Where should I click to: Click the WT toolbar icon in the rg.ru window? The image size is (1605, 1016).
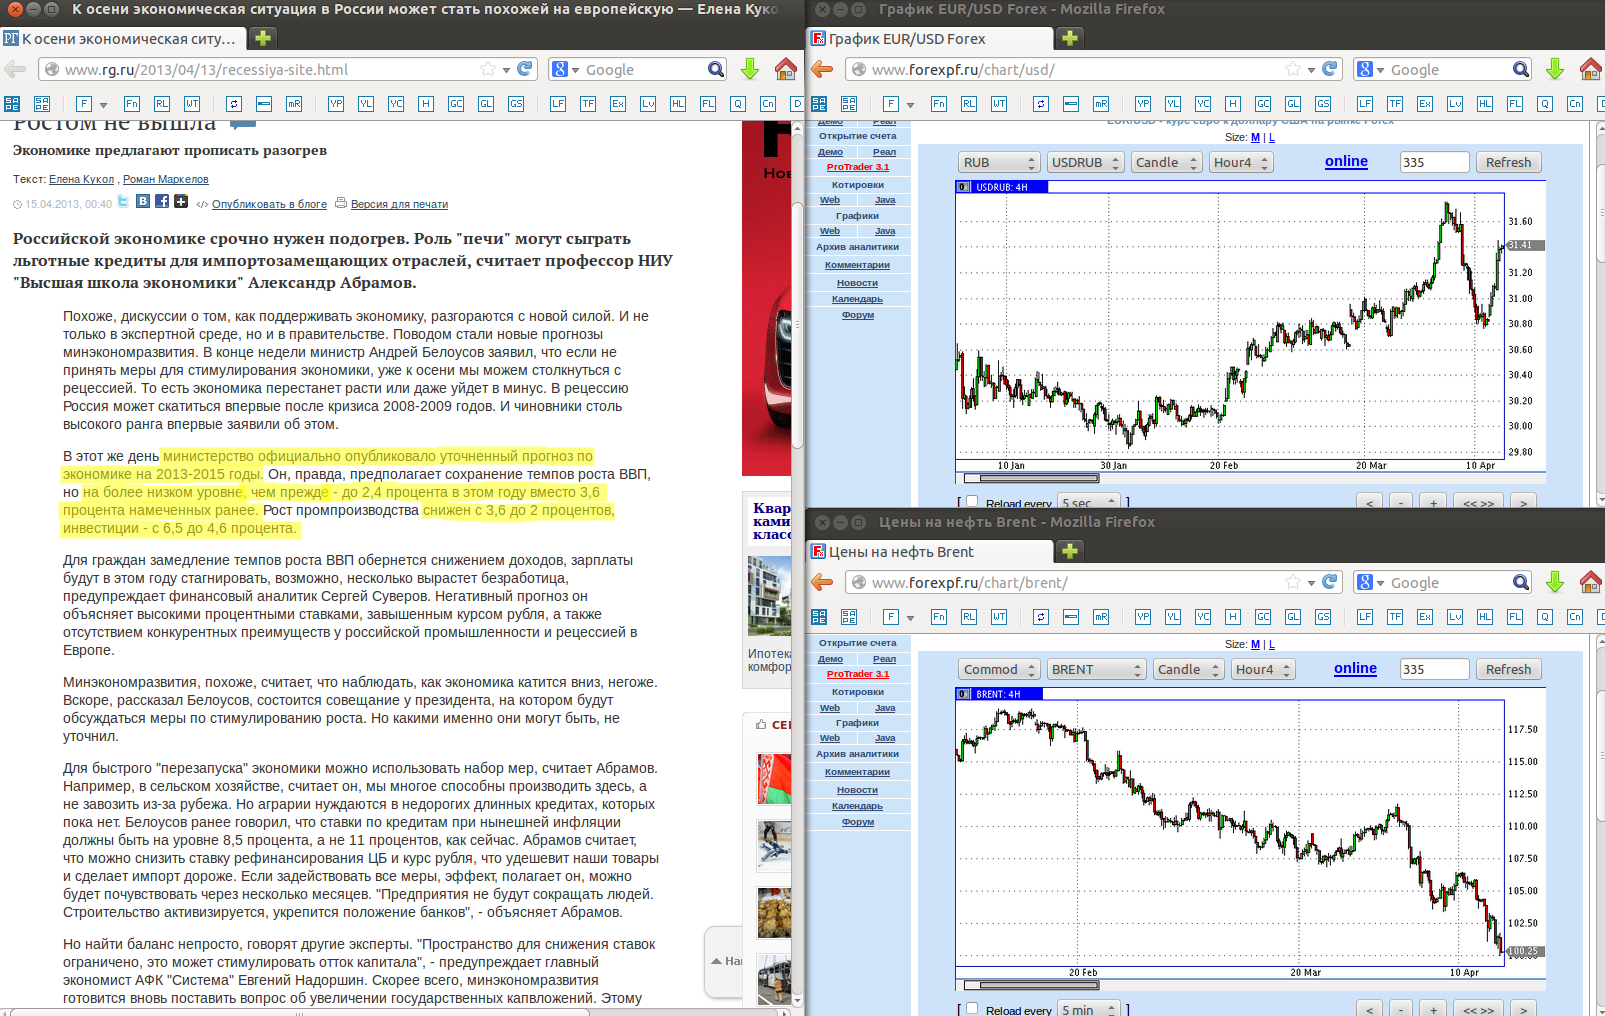192,104
